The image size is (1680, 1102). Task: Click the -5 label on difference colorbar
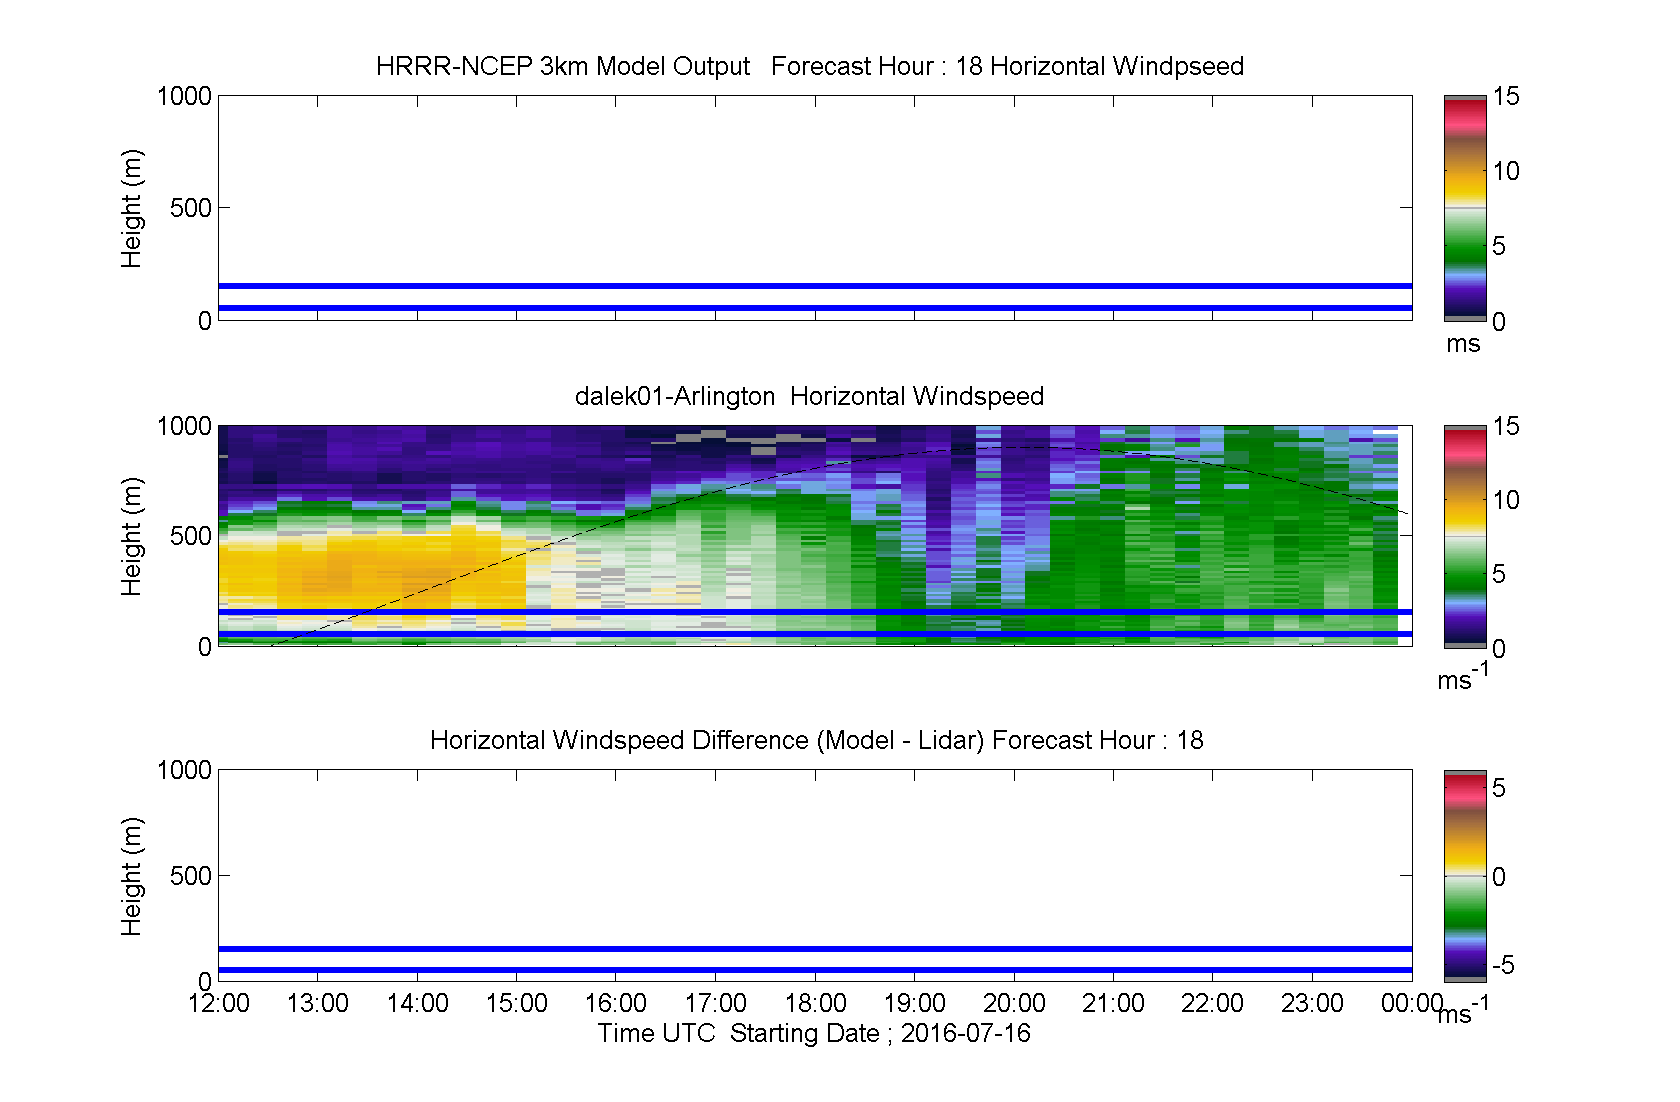pos(1503,966)
